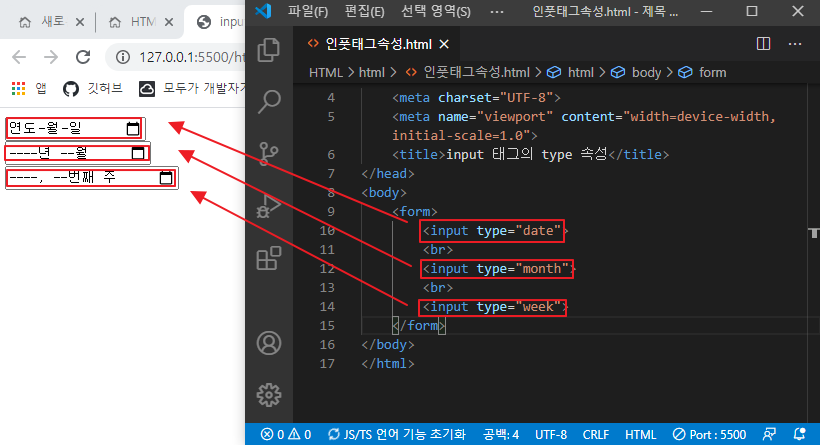Click the VS Code logo icon
The image size is (820, 445).
coord(263,11)
